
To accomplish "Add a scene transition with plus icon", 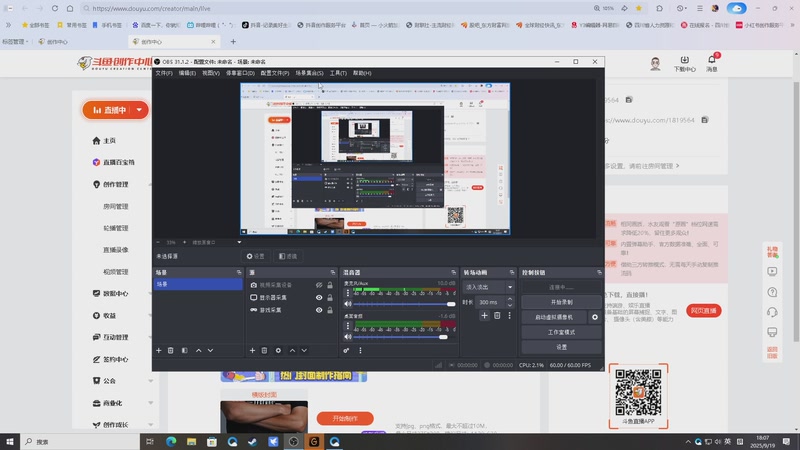I will tap(484, 316).
